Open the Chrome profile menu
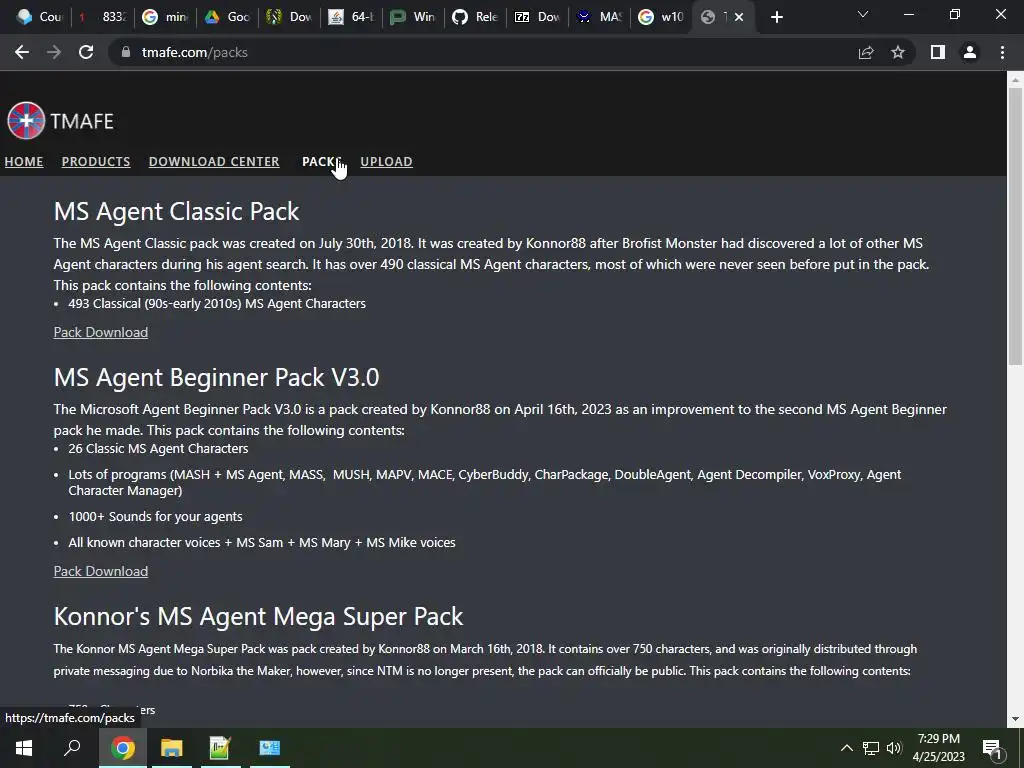Viewport: 1024px width, 768px height. click(970, 52)
